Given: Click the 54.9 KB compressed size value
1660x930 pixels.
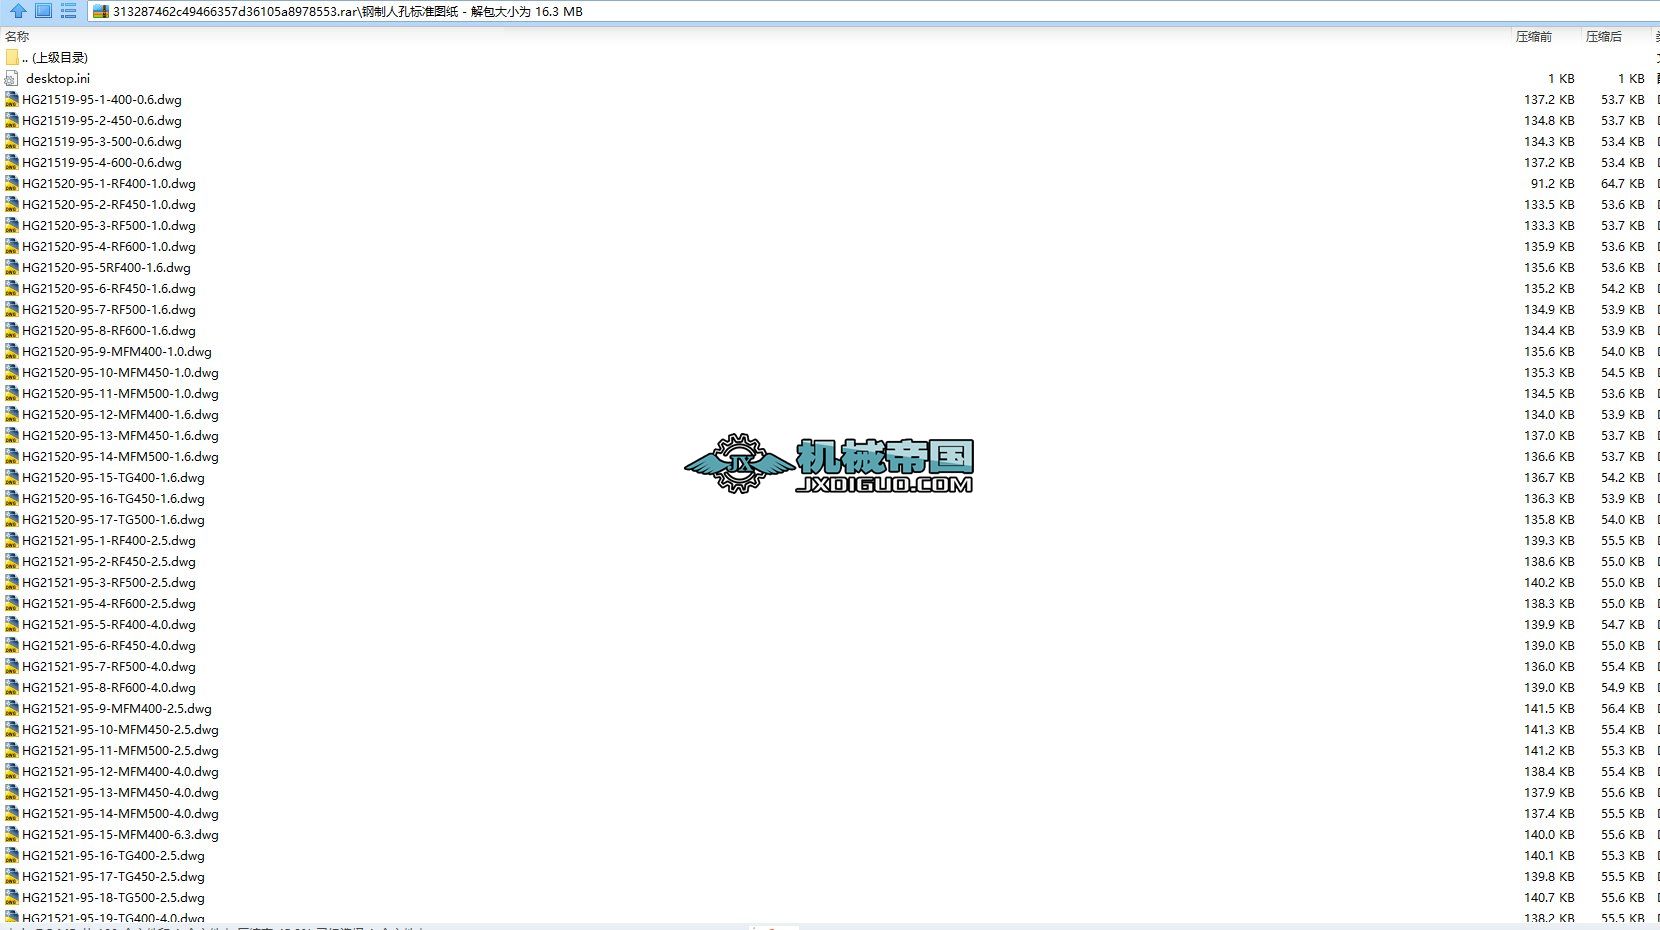Looking at the screenshot, I should pyautogui.click(x=1623, y=687).
